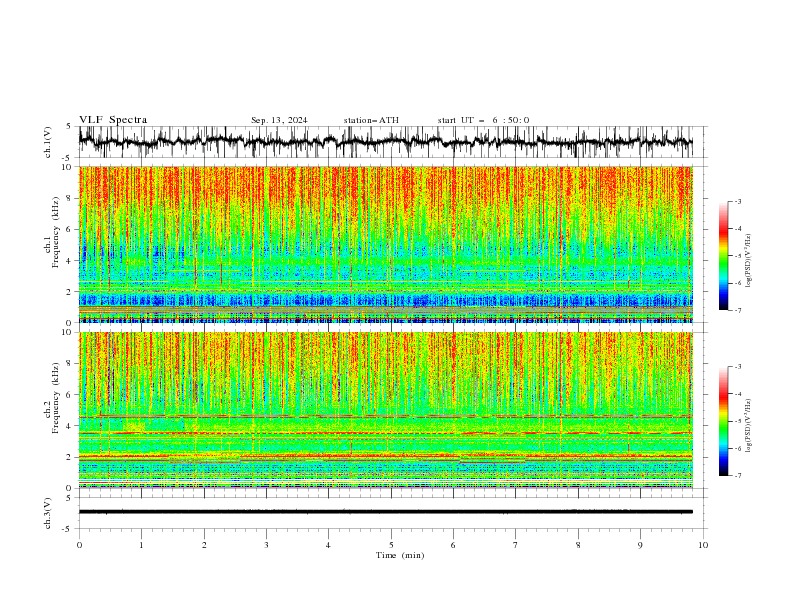792x612 pixels.
Task: Click ch.2 frequency tick label '2'
Action: (69, 457)
